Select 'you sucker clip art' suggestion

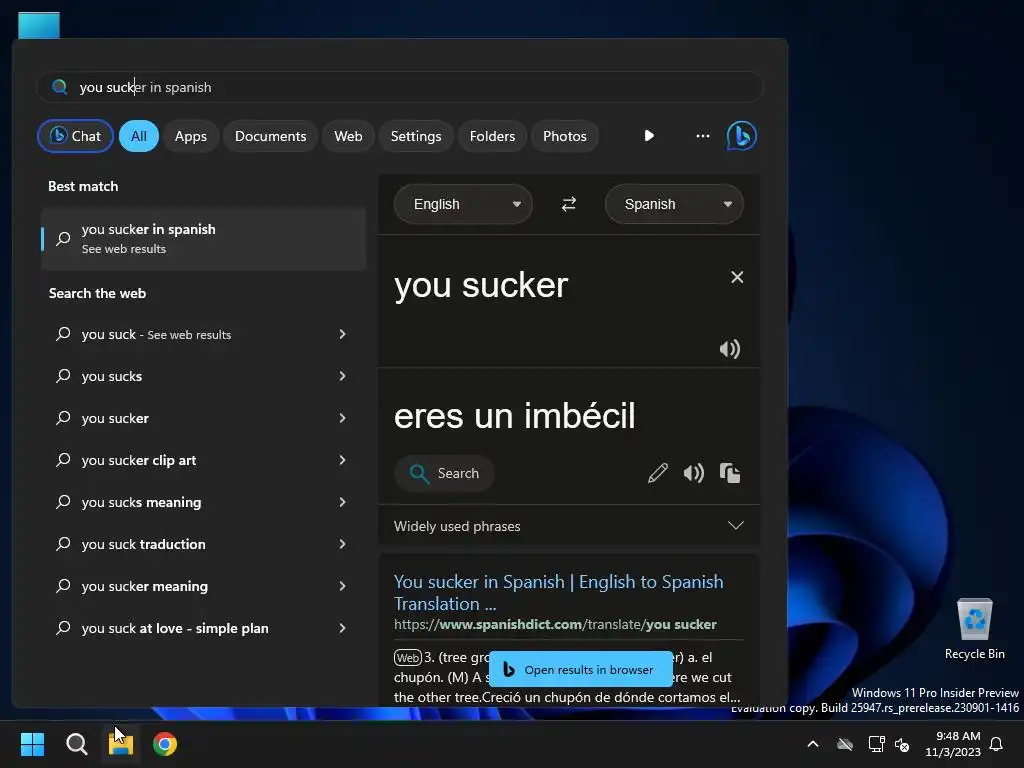(203, 460)
